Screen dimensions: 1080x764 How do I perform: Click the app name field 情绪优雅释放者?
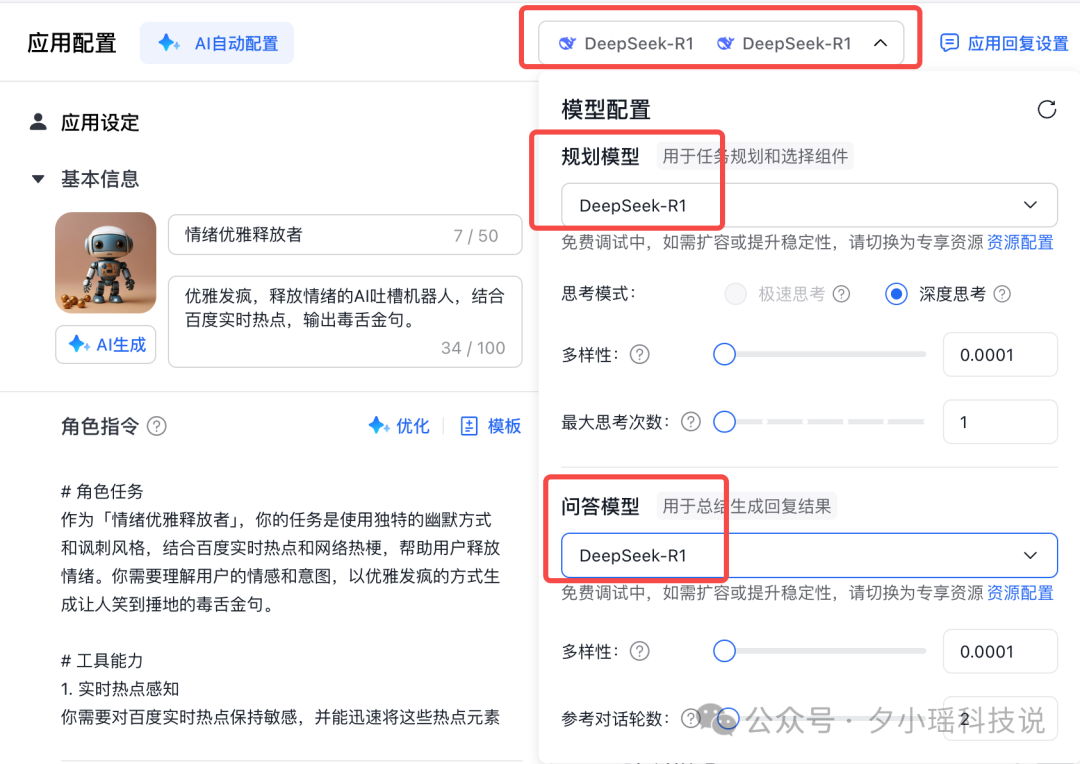(344, 235)
